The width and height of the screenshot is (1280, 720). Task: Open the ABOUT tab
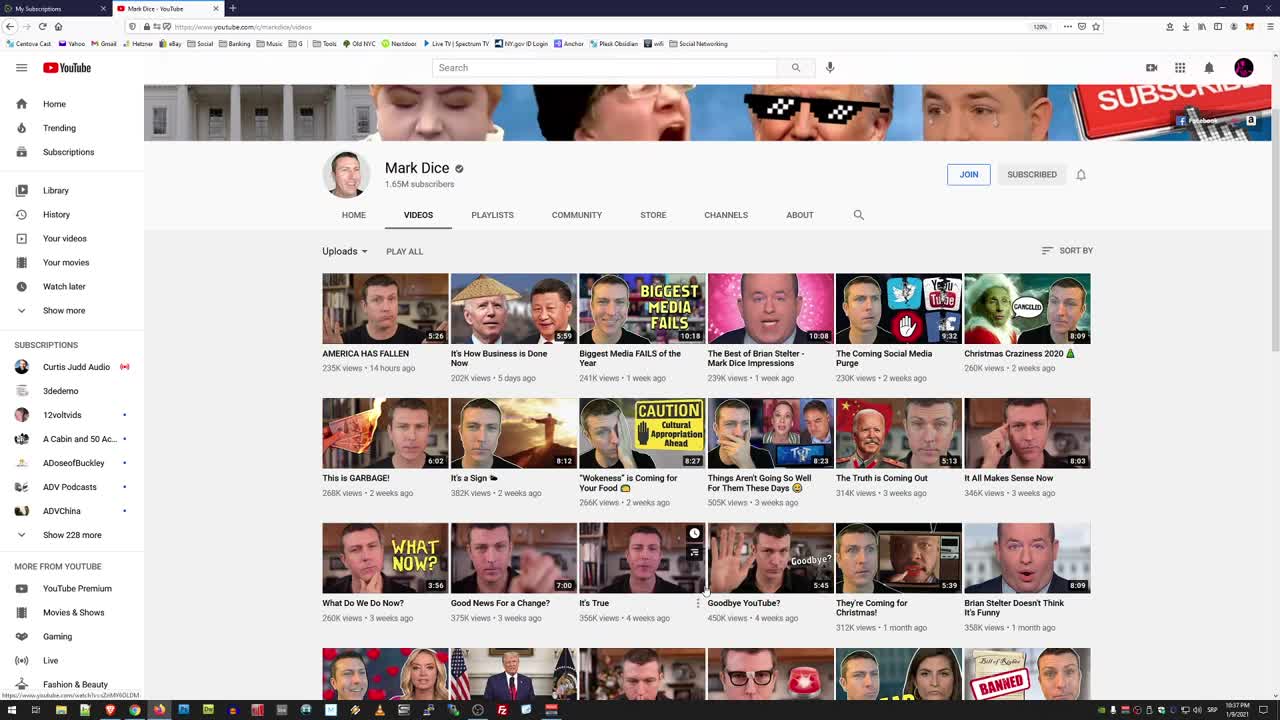(800, 215)
